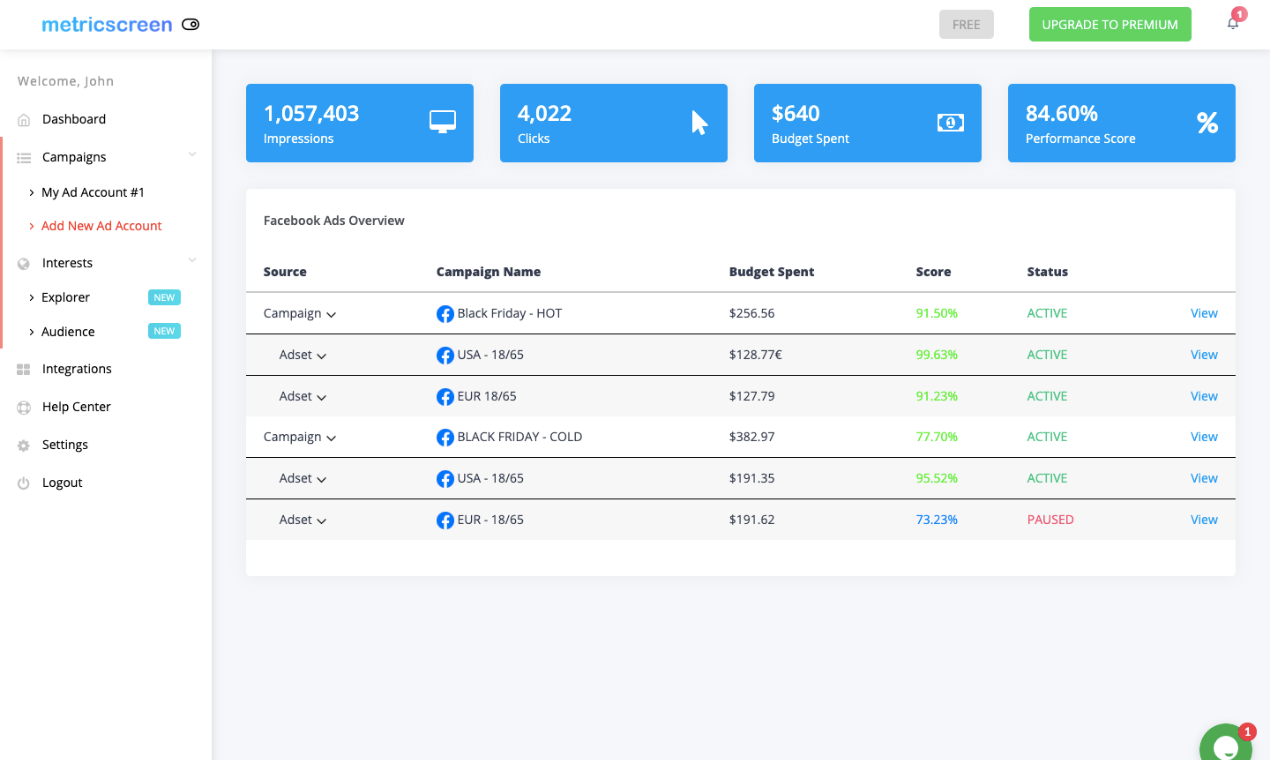This screenshot has width=1270, height=760.
Task: Click the Integrations grid icon
Action: (24, 370)
